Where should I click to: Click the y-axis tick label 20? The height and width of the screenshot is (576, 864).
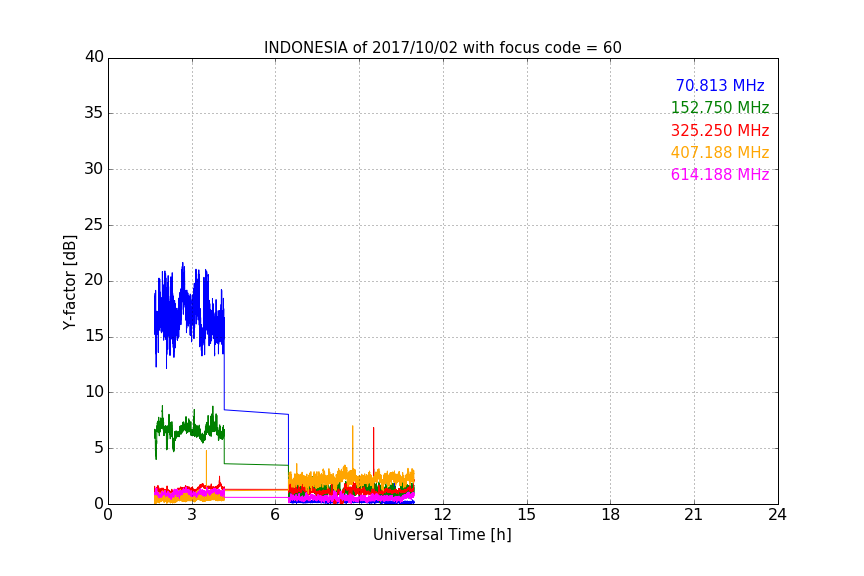94,281
